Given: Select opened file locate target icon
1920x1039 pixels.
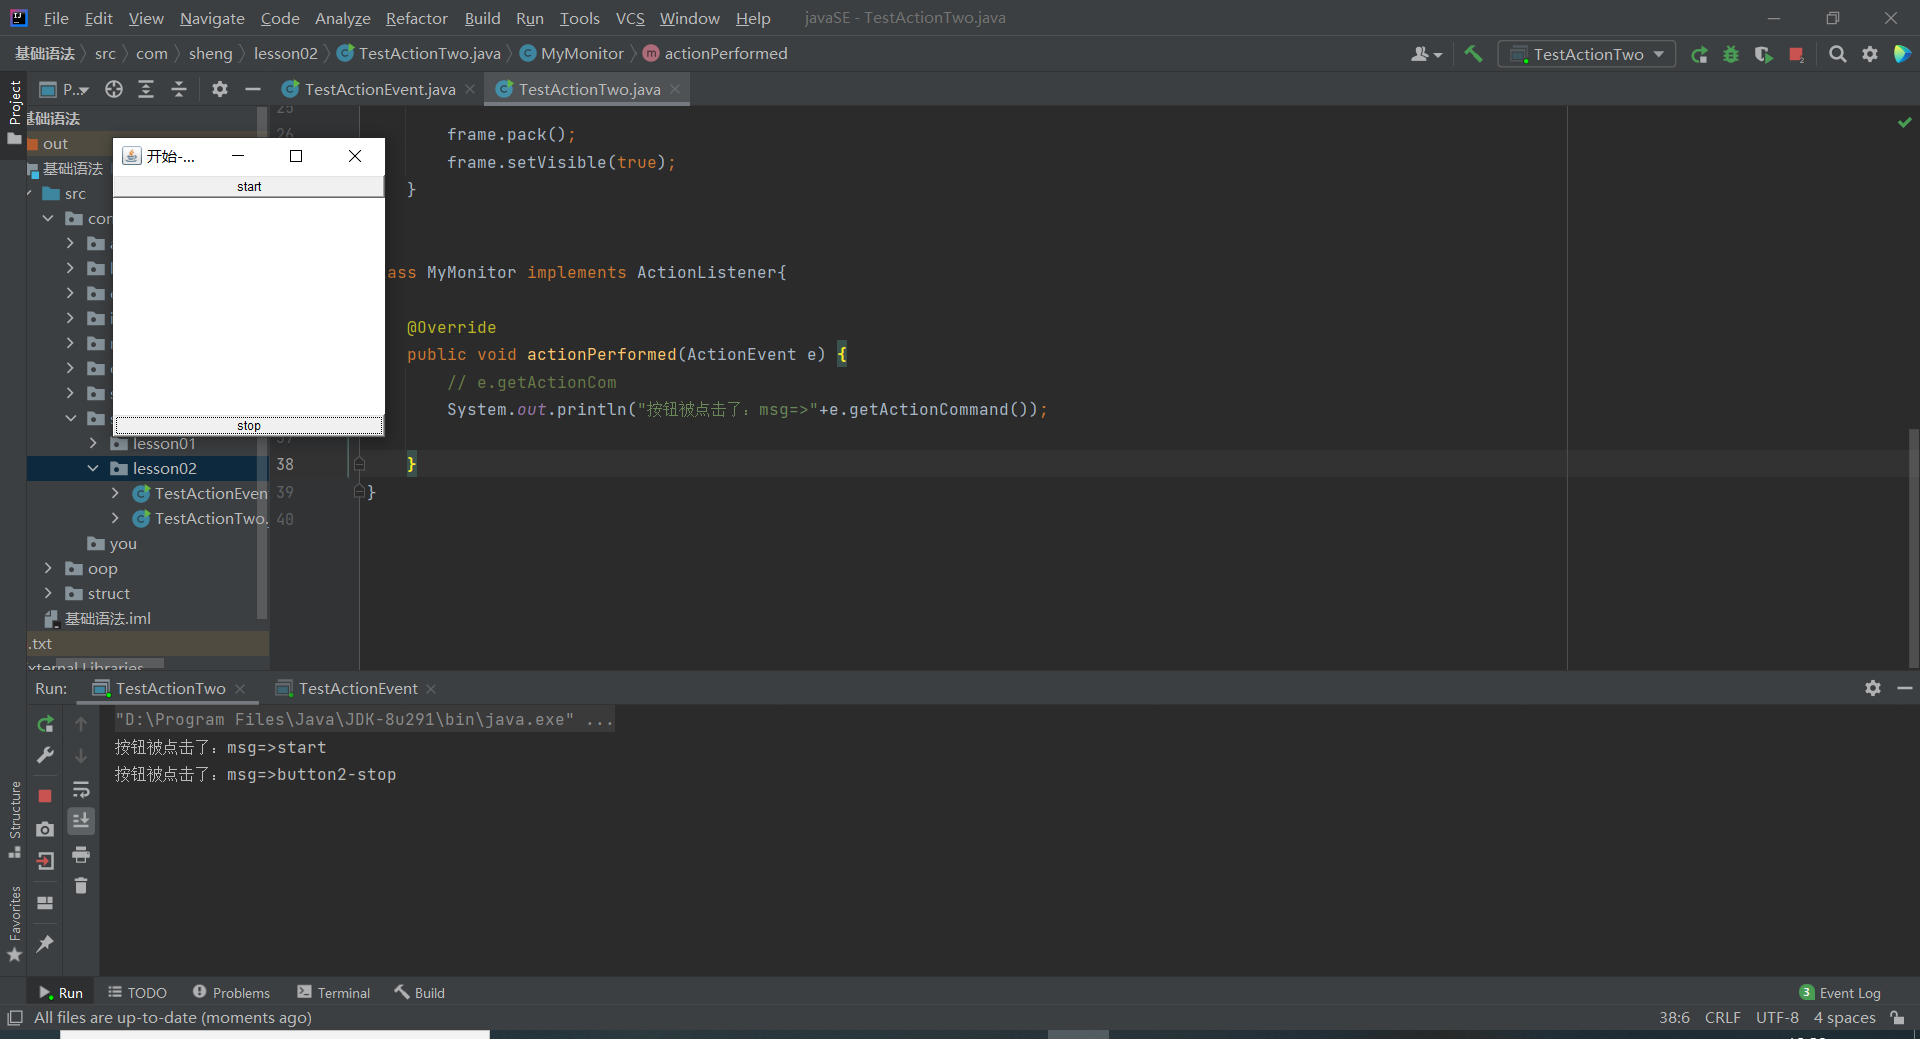Looking at the screenshot, I should (114, 90).
